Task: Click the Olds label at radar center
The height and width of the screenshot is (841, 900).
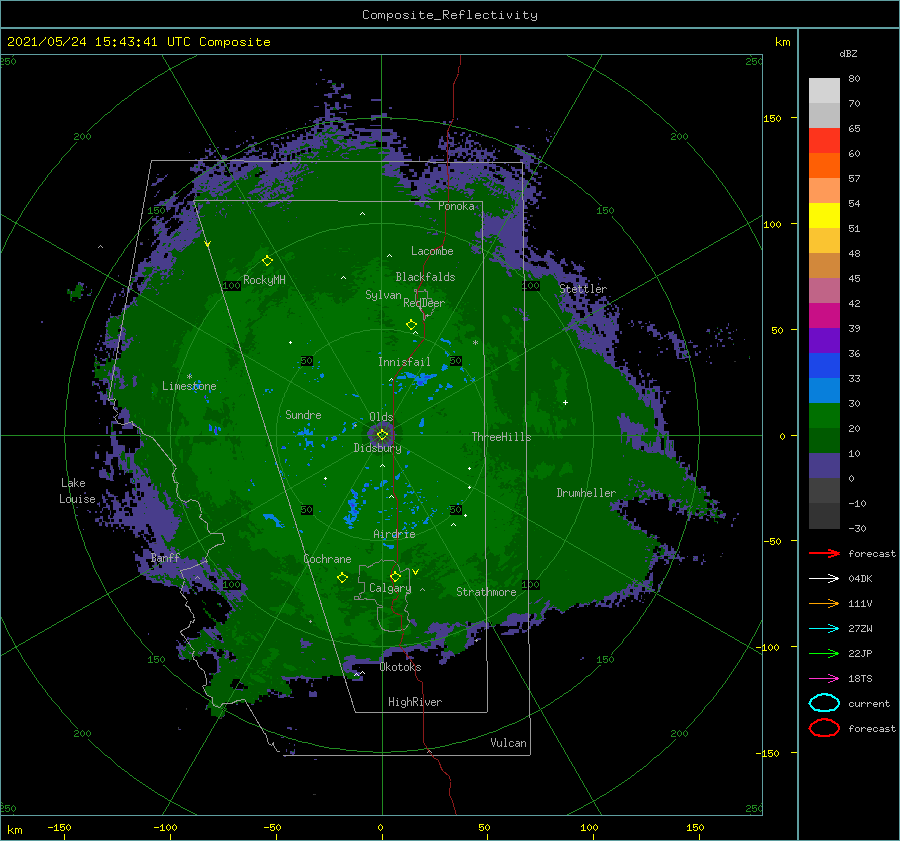Action: click(381, 417)
